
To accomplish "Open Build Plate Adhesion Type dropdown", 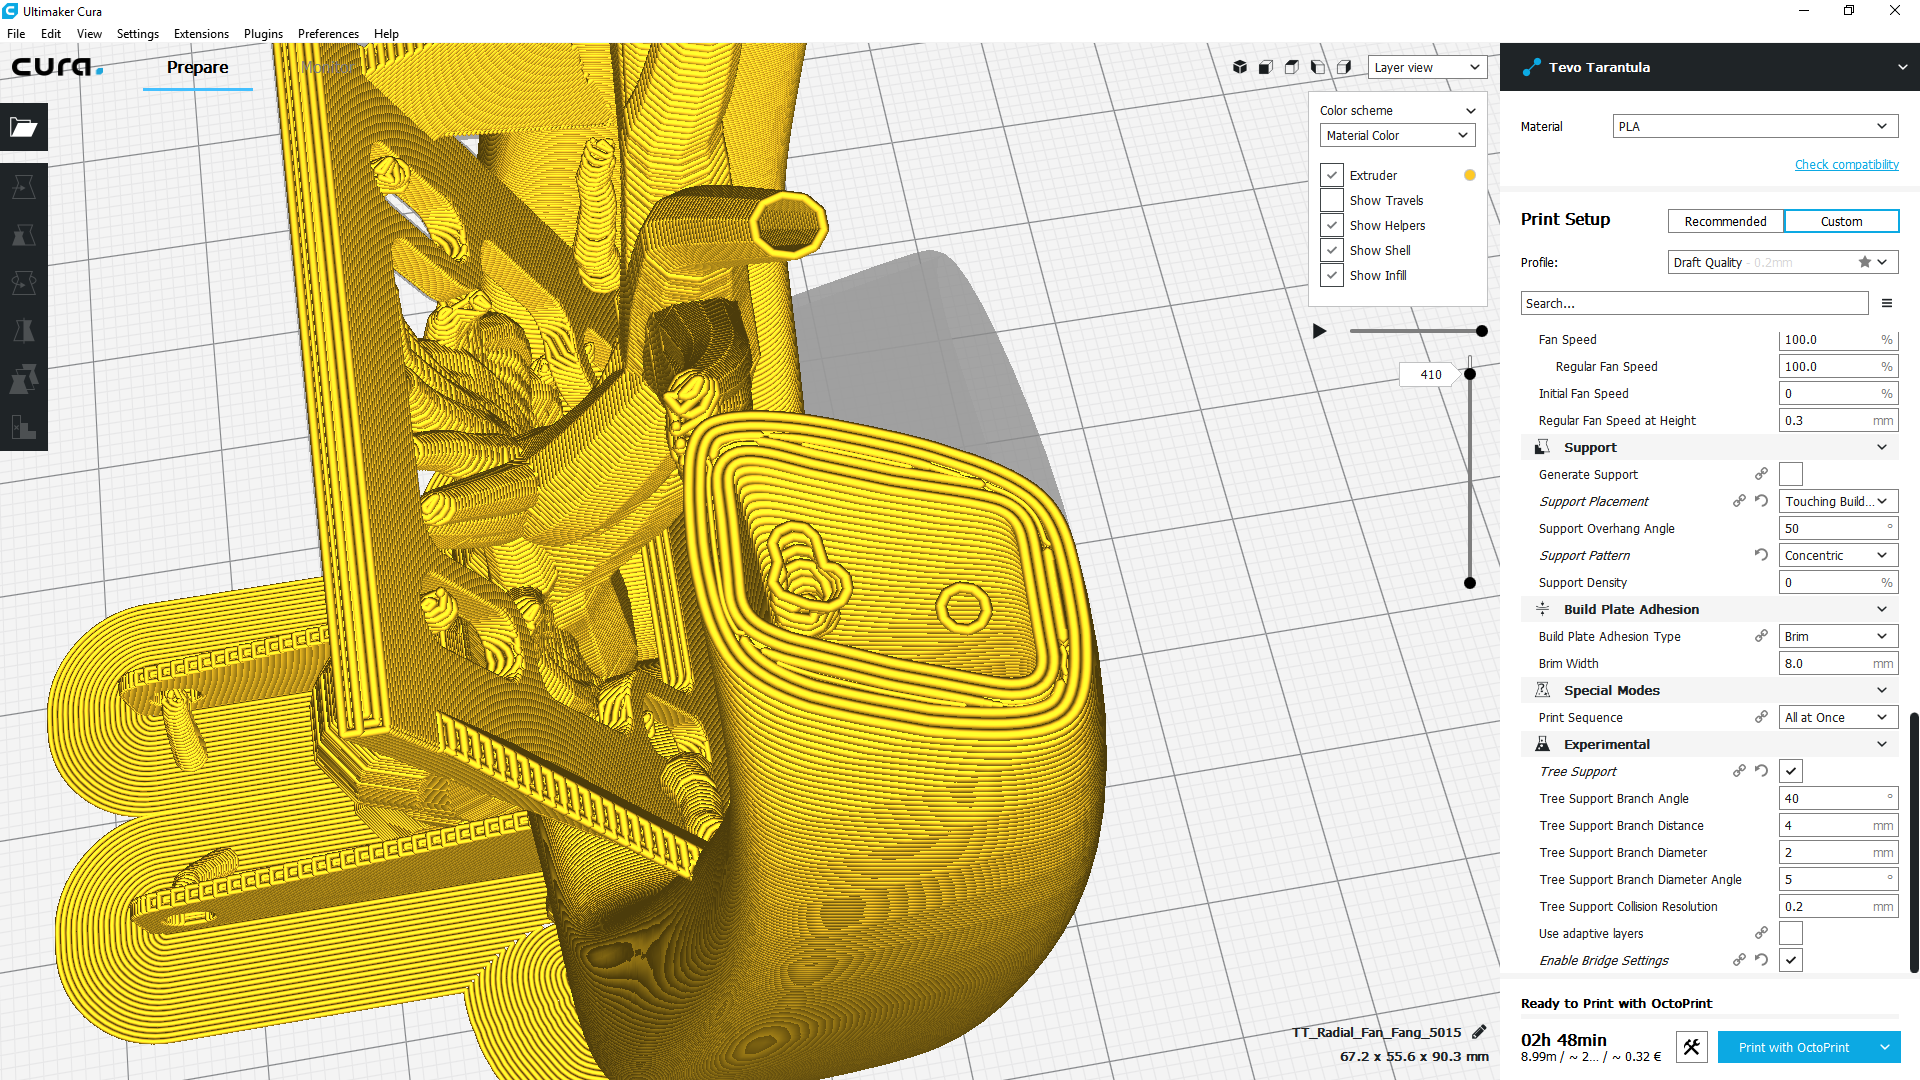I will (x=1838, y=636).
